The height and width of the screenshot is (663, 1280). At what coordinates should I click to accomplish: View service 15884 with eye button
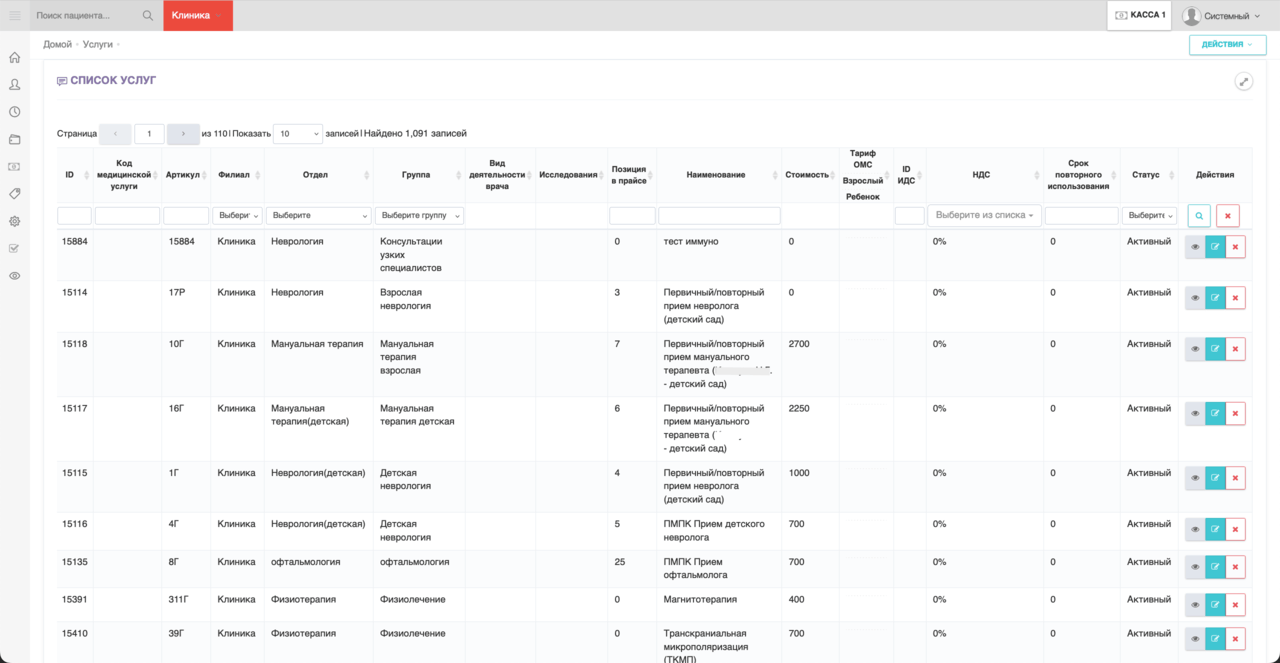point(1195,247)
